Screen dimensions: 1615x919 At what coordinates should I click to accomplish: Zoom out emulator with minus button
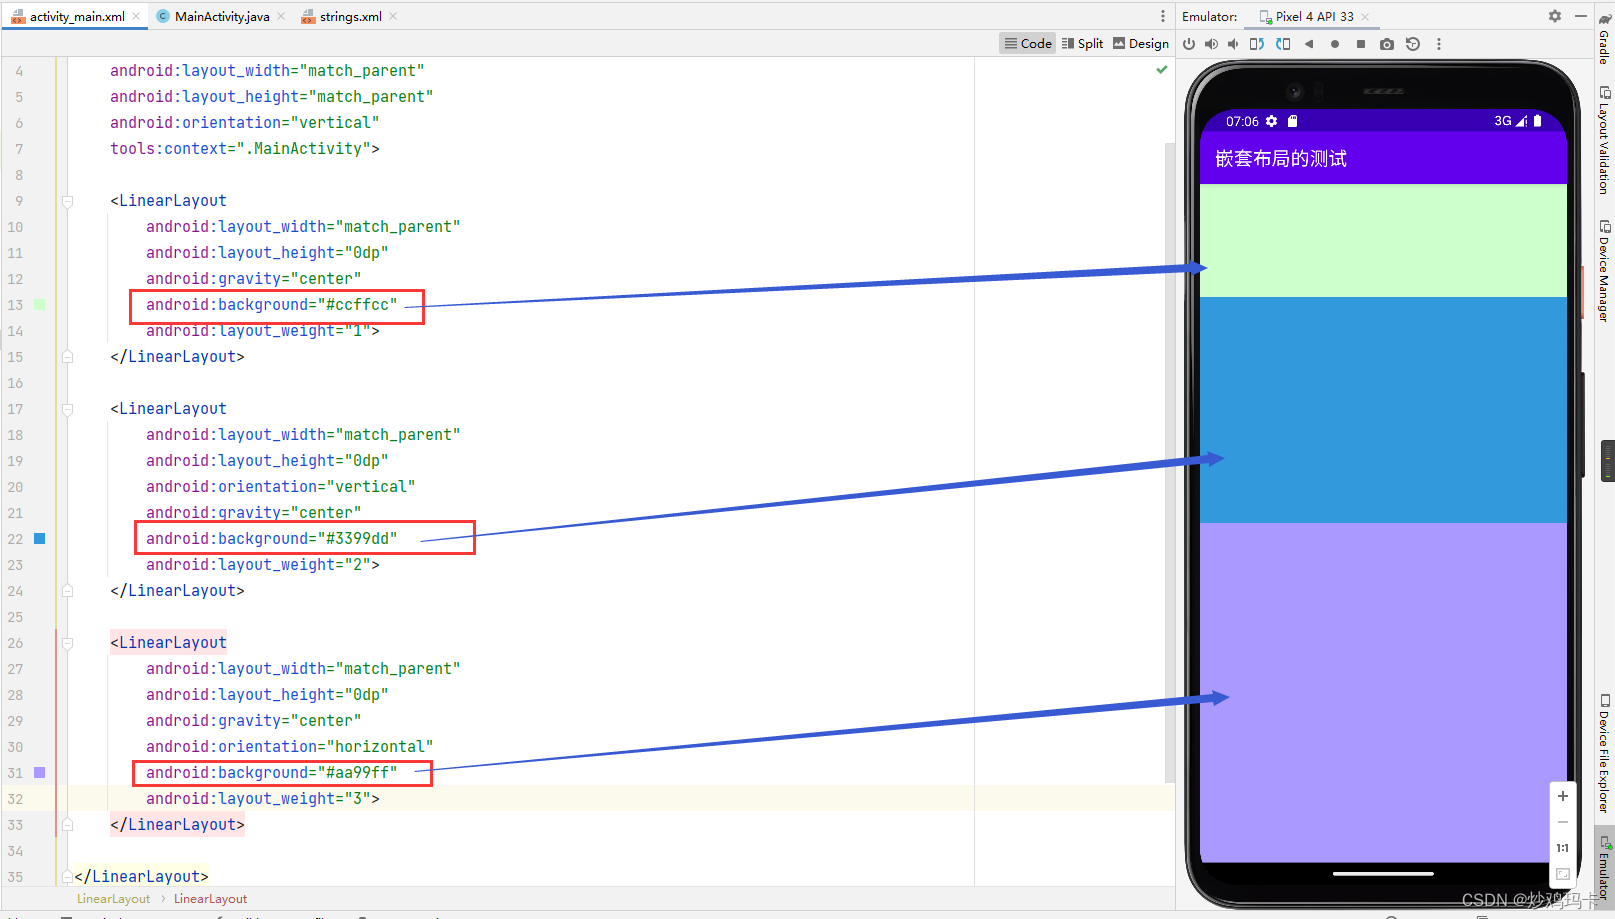click(x=1563, y=822)
